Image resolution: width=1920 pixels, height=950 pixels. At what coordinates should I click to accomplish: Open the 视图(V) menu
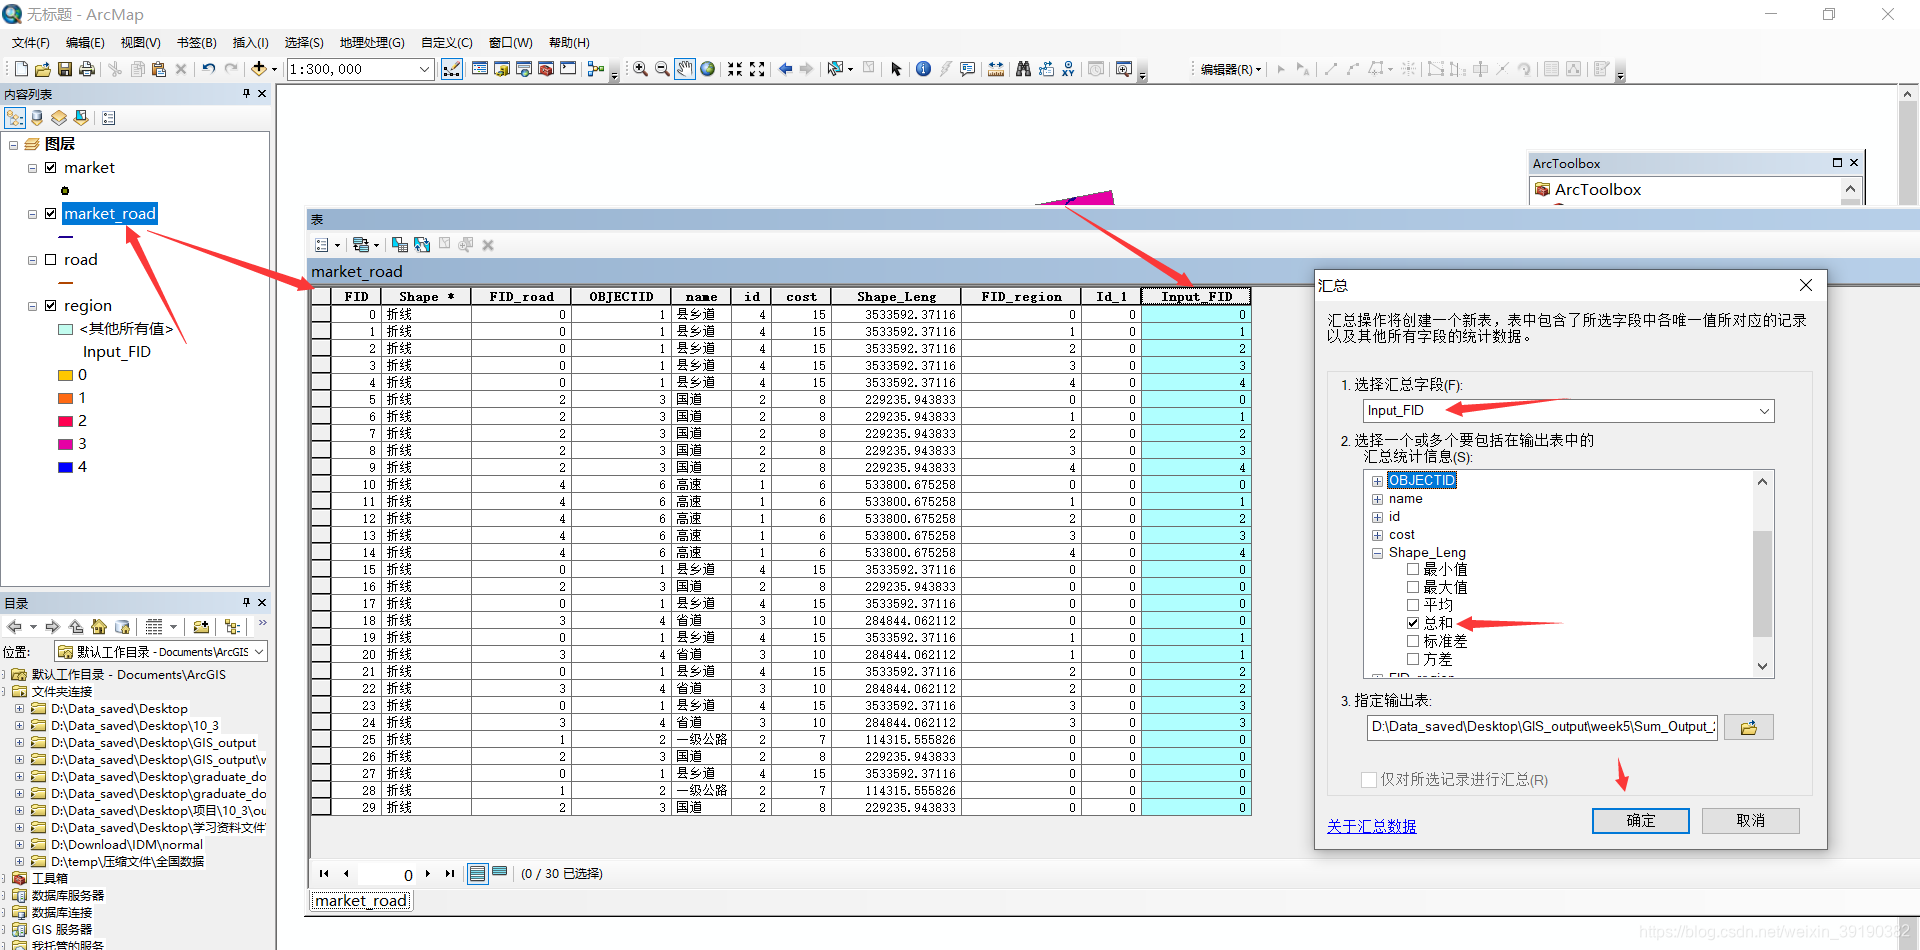(x=140, y=43)
